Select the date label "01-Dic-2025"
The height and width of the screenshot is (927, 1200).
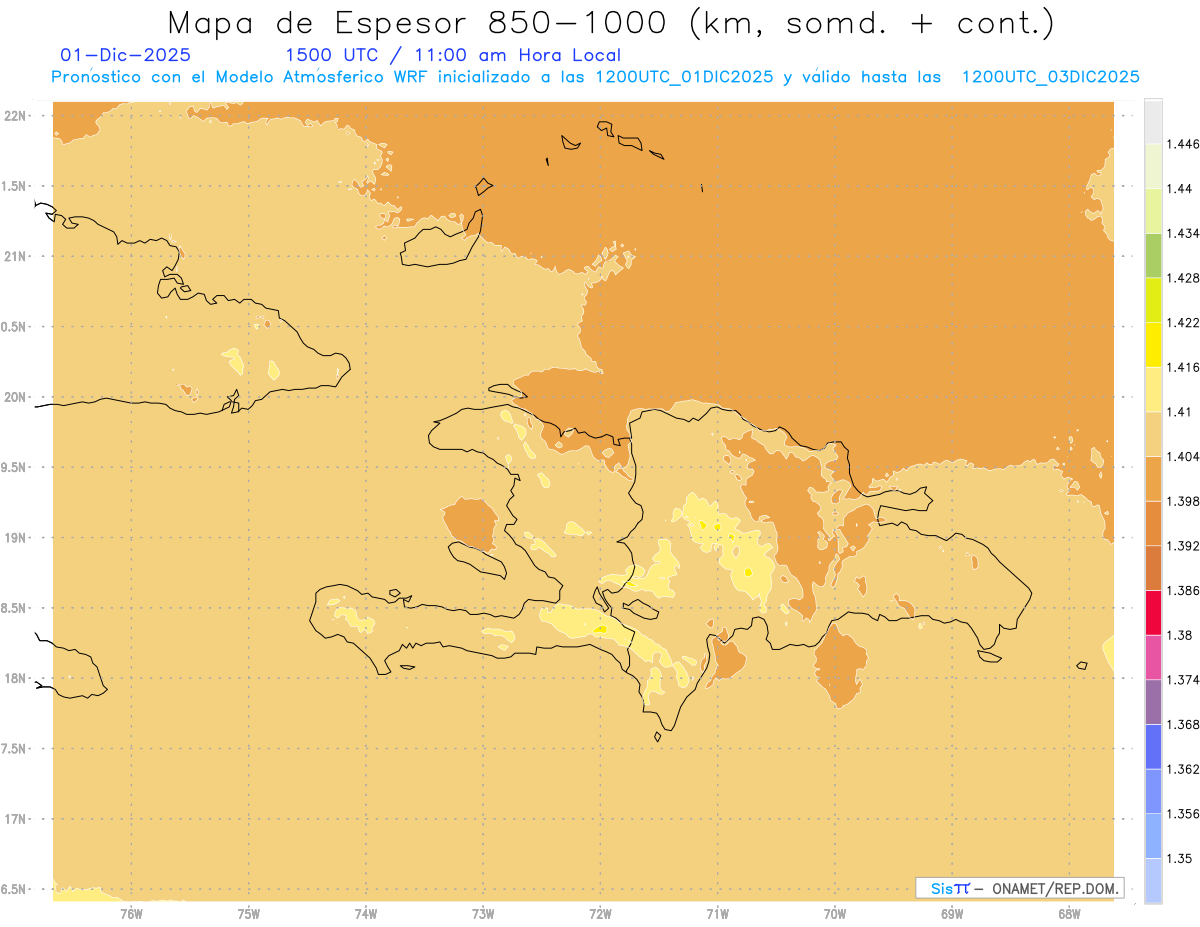click(126, 55)
